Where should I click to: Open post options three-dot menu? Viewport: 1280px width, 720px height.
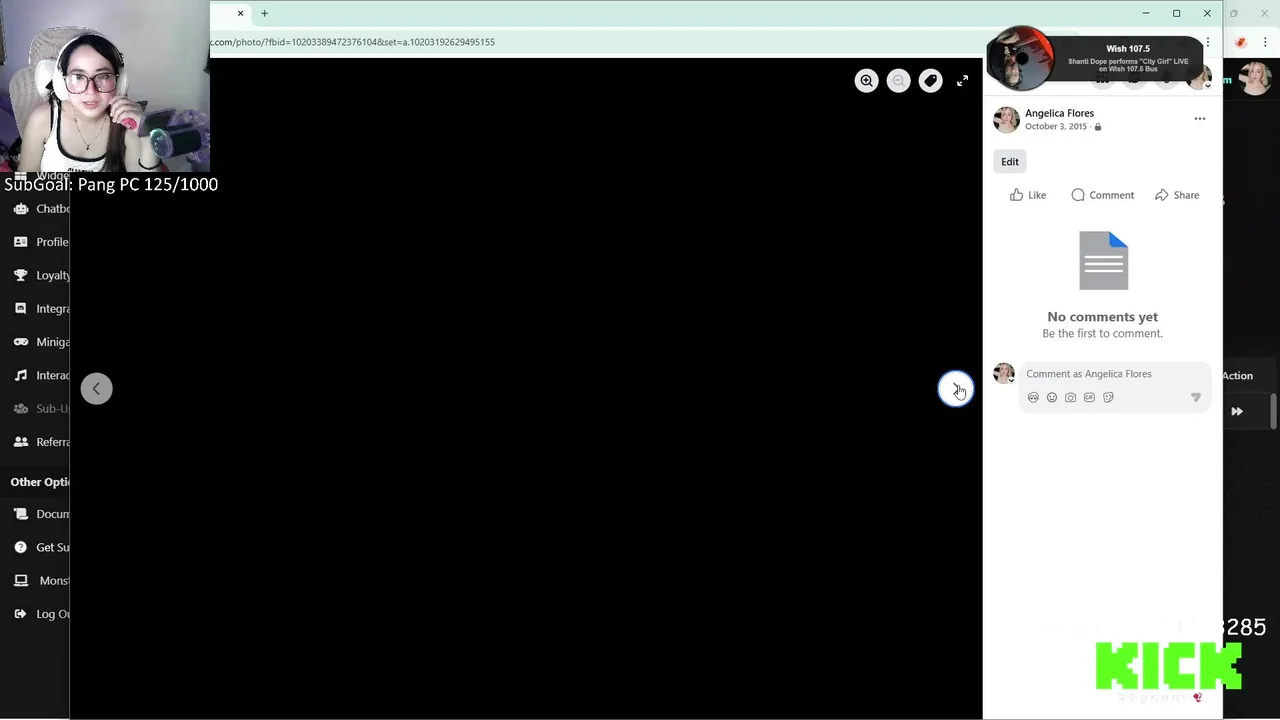click(1199, 119)
